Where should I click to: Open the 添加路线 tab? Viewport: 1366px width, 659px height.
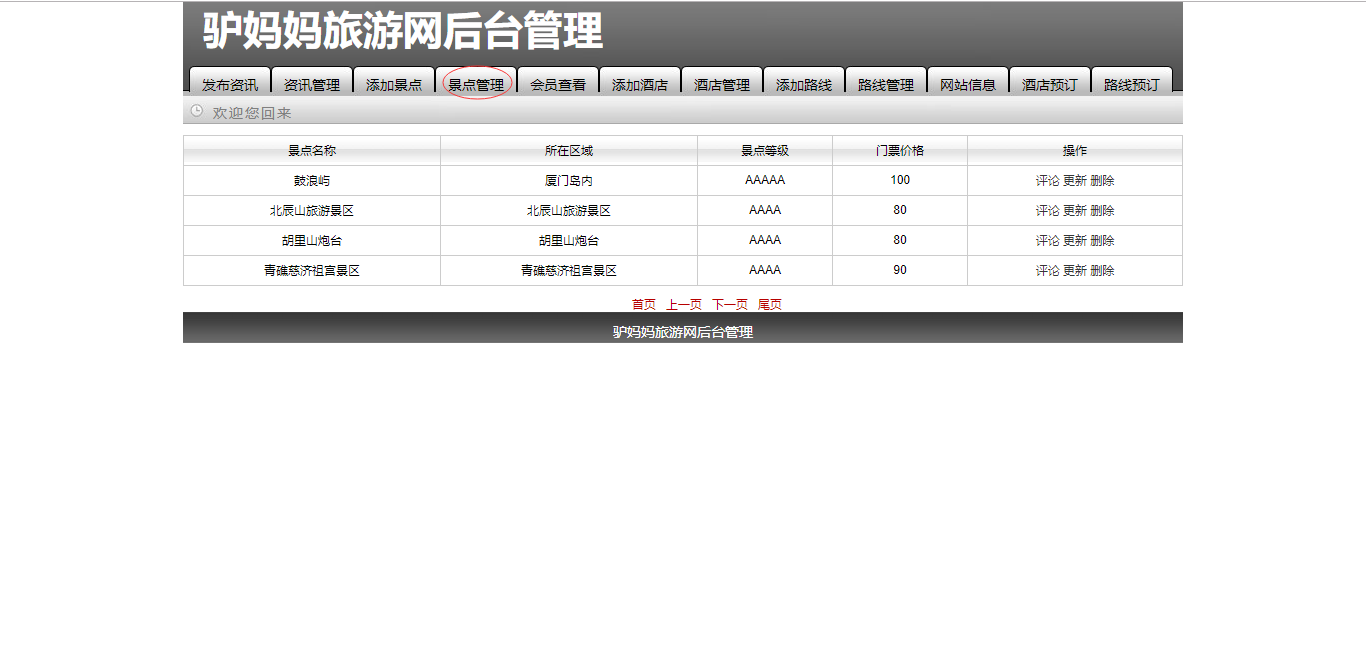point(804,82)
